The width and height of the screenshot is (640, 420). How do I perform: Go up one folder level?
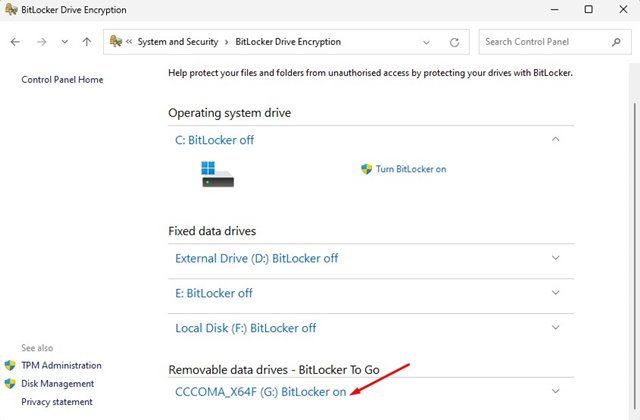pyautogui.click(x=87, y=42)
